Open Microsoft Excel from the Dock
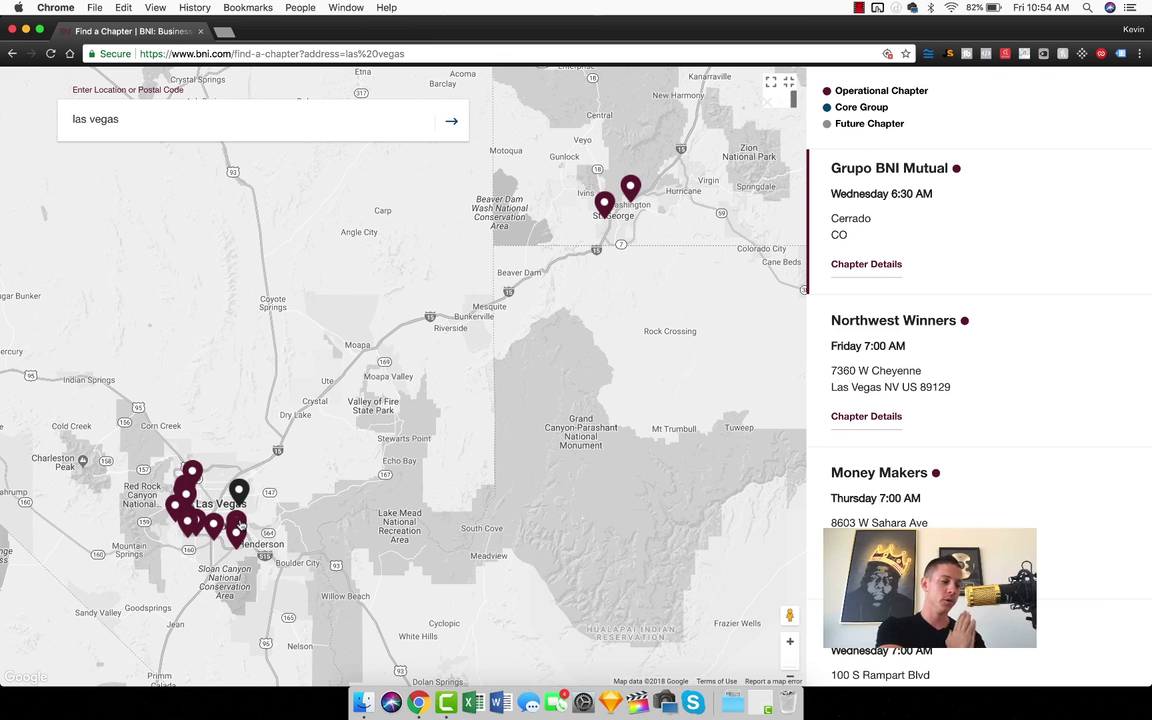This screenshot has height=720, width=1152. [473, 702]
